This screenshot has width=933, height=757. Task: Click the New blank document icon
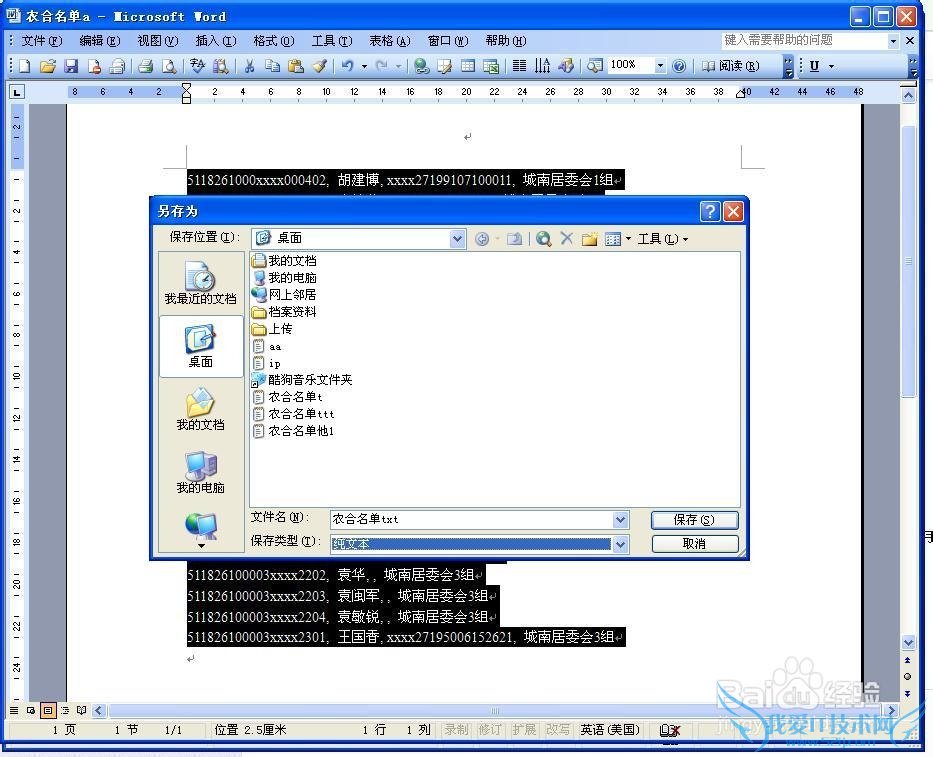[x=24, y=65]
